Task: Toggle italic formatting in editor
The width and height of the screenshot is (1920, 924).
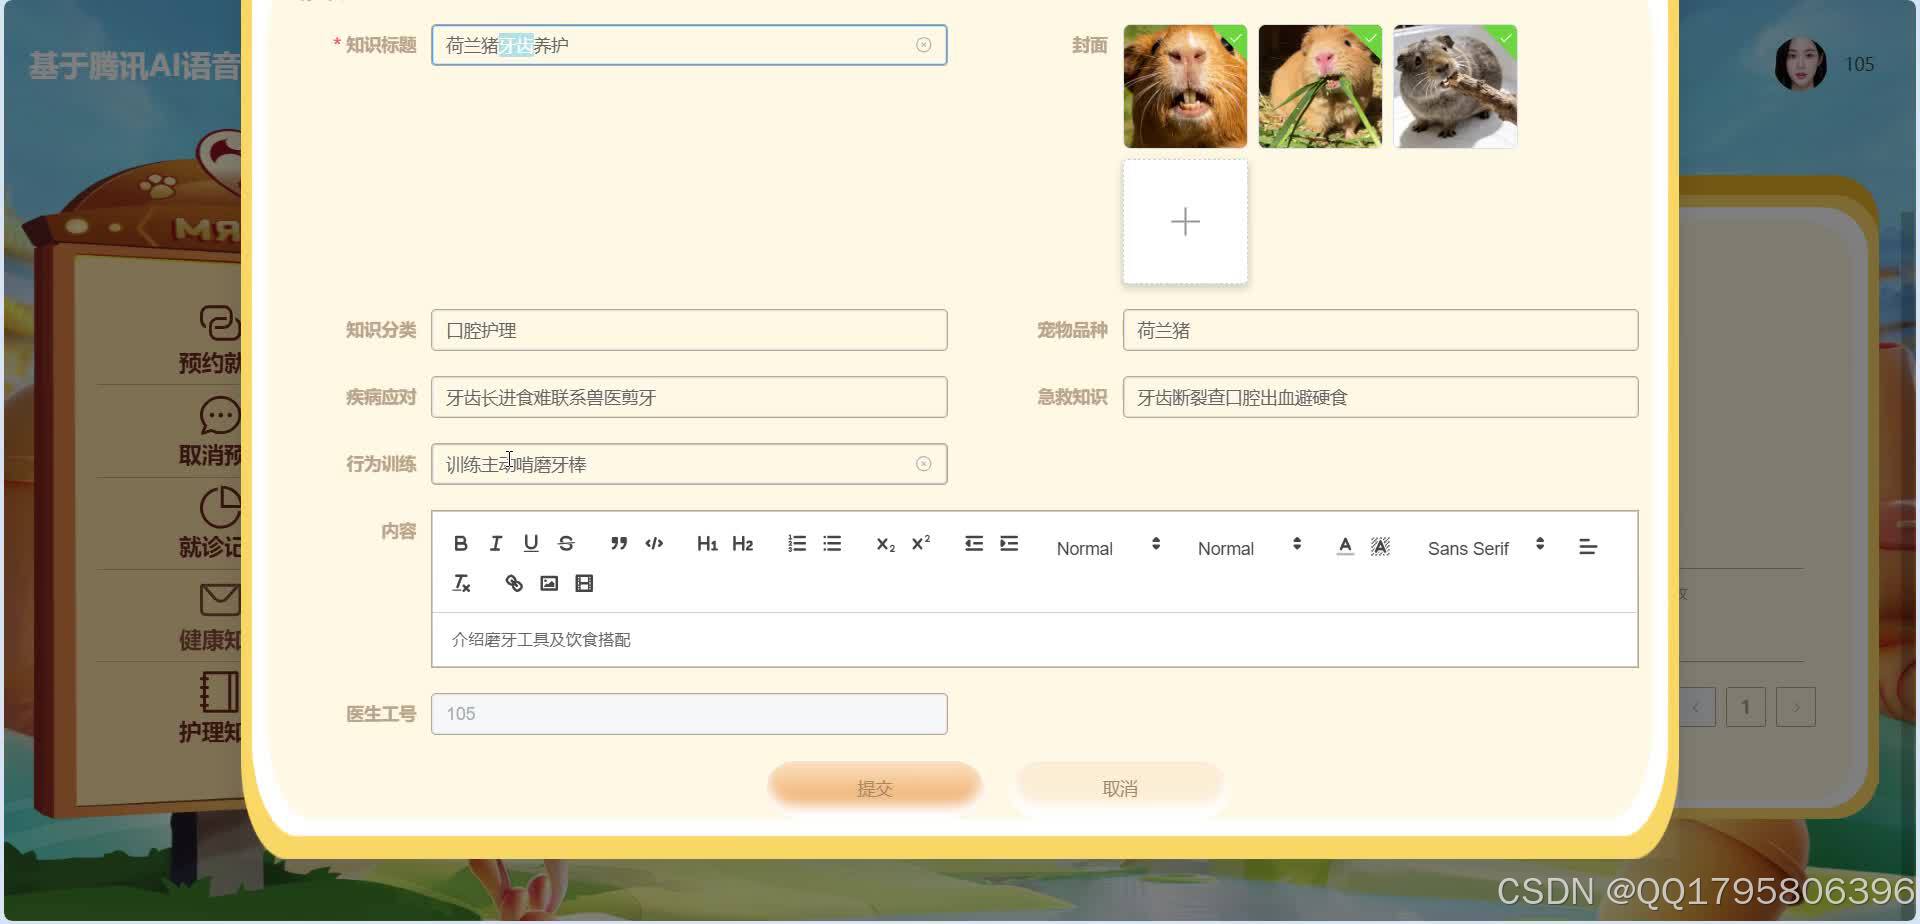Action: click(495, 543)
